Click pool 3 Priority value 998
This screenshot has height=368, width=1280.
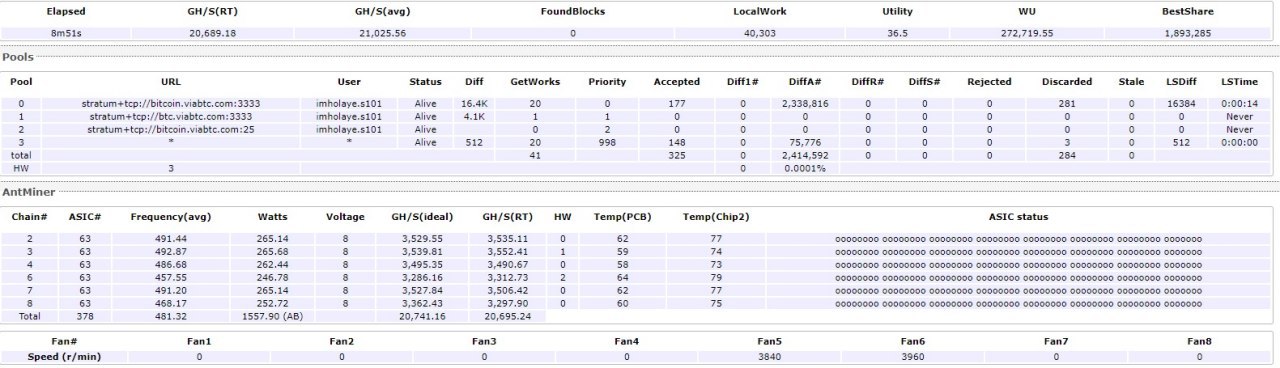(x=606, y=142)
